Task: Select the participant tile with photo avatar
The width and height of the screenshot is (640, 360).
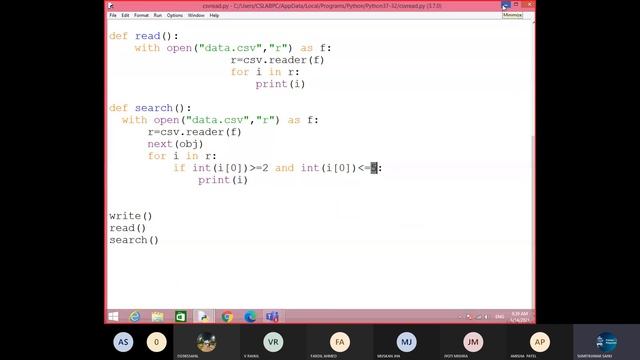Action: click(x=207, y=342)
